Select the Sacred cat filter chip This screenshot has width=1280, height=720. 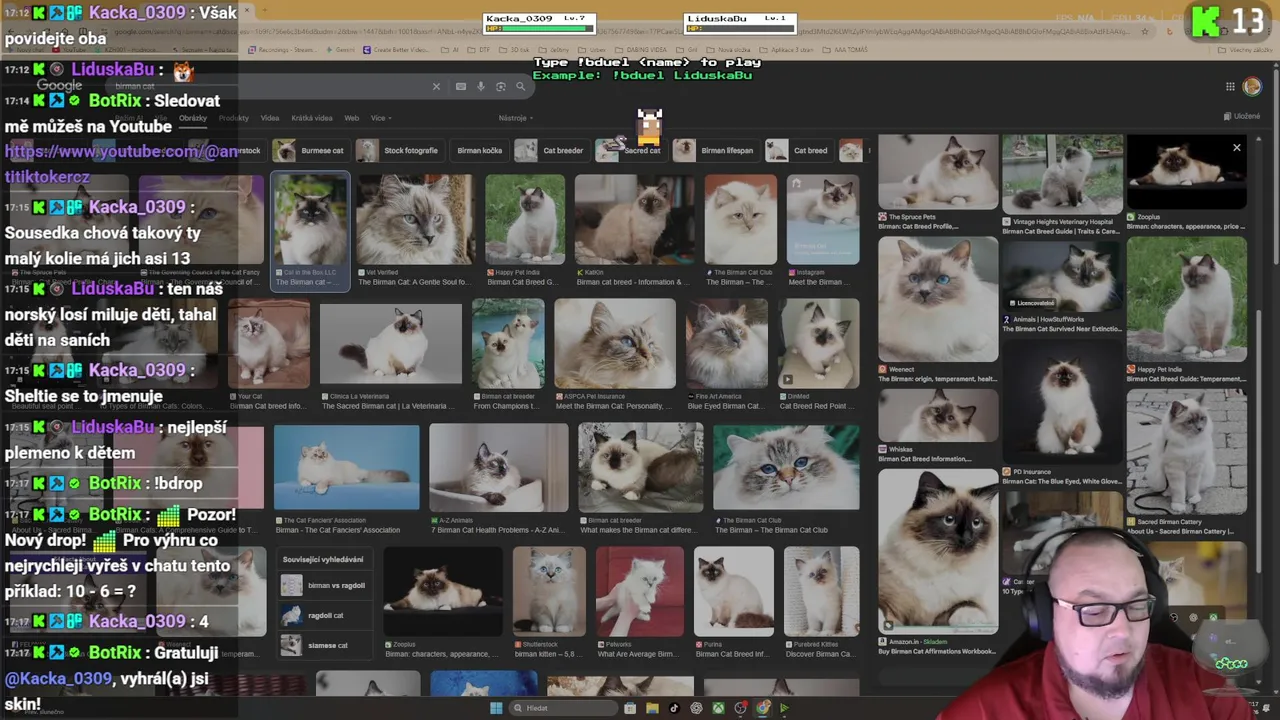tap(629, 150)
